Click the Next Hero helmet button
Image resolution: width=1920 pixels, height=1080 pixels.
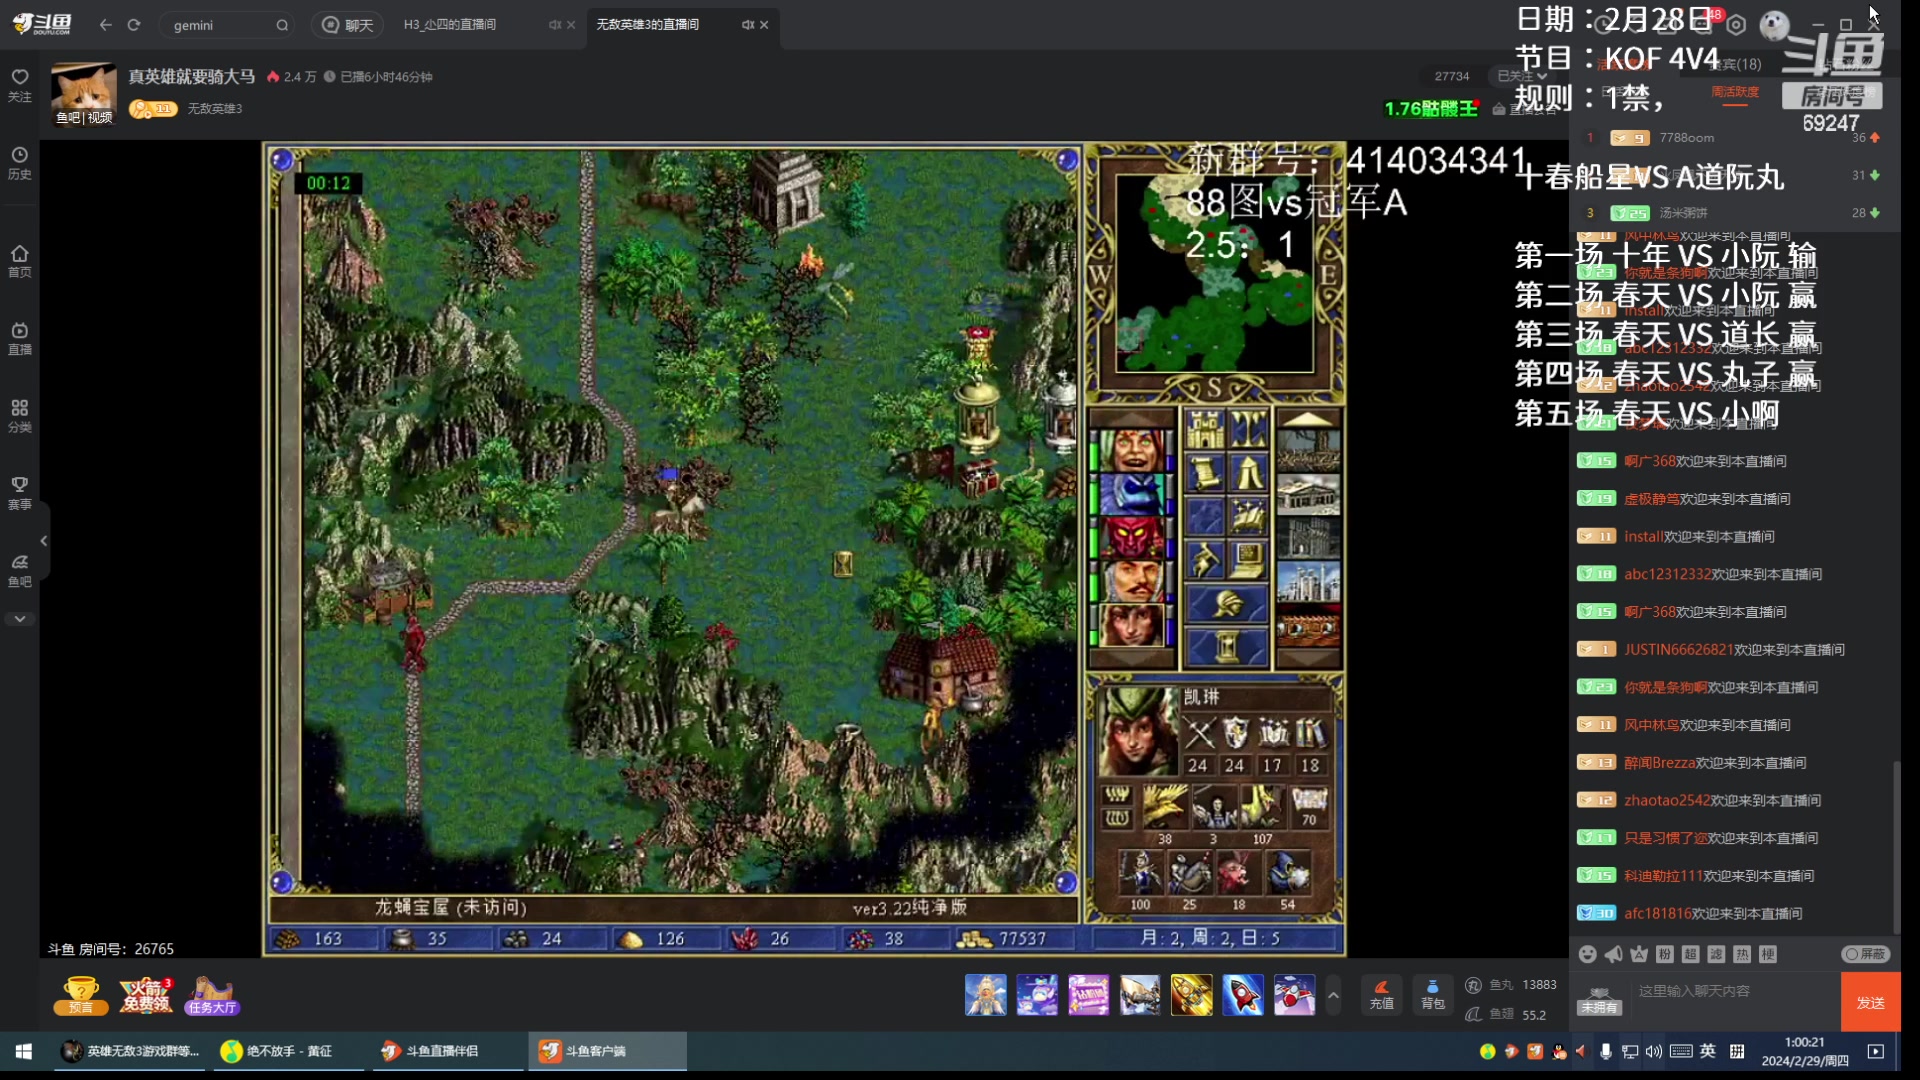[1227, 604]
